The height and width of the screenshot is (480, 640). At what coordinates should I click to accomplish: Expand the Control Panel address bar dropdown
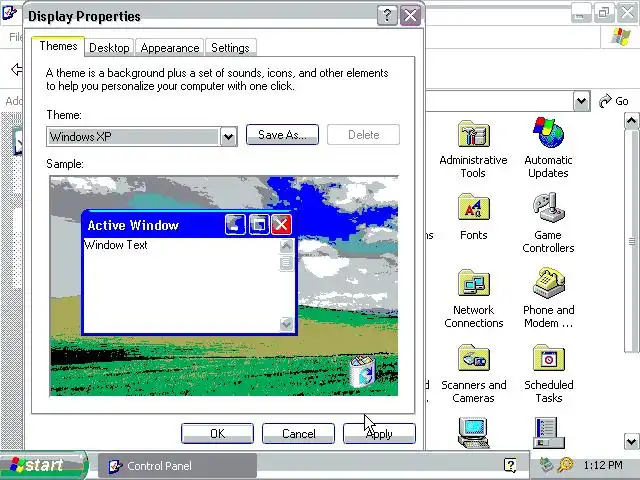[582, 101]
